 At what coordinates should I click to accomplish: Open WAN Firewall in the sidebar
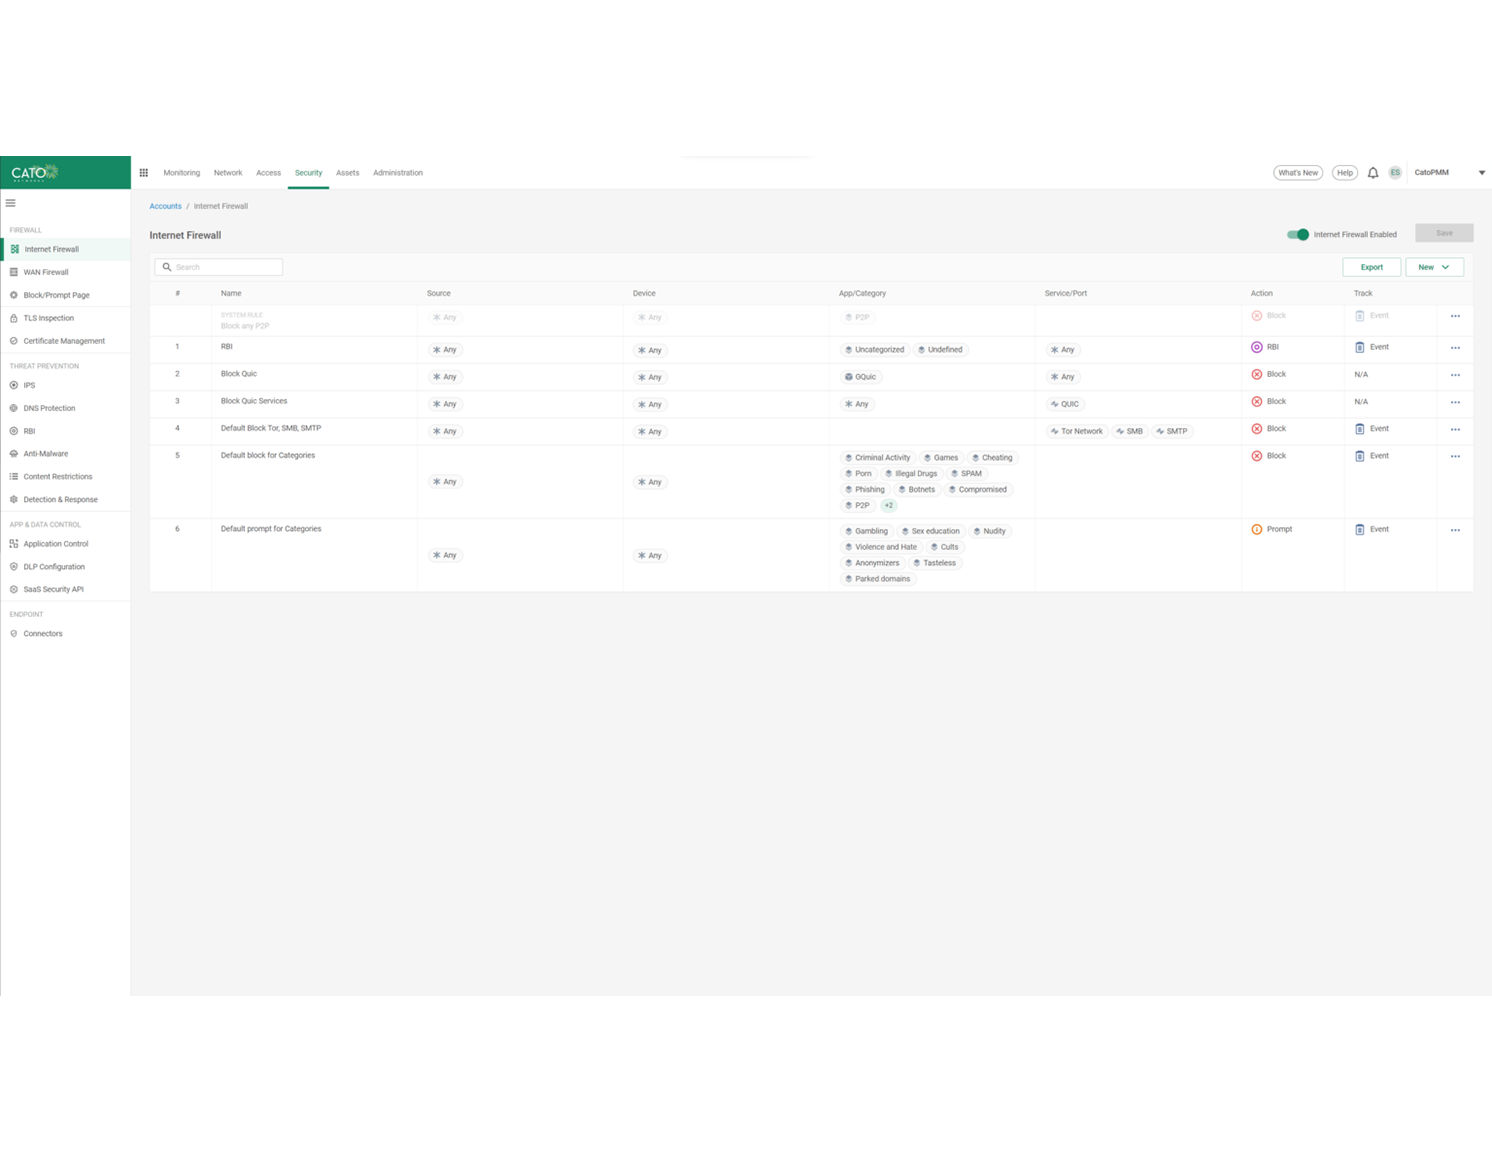click(46, 272)
